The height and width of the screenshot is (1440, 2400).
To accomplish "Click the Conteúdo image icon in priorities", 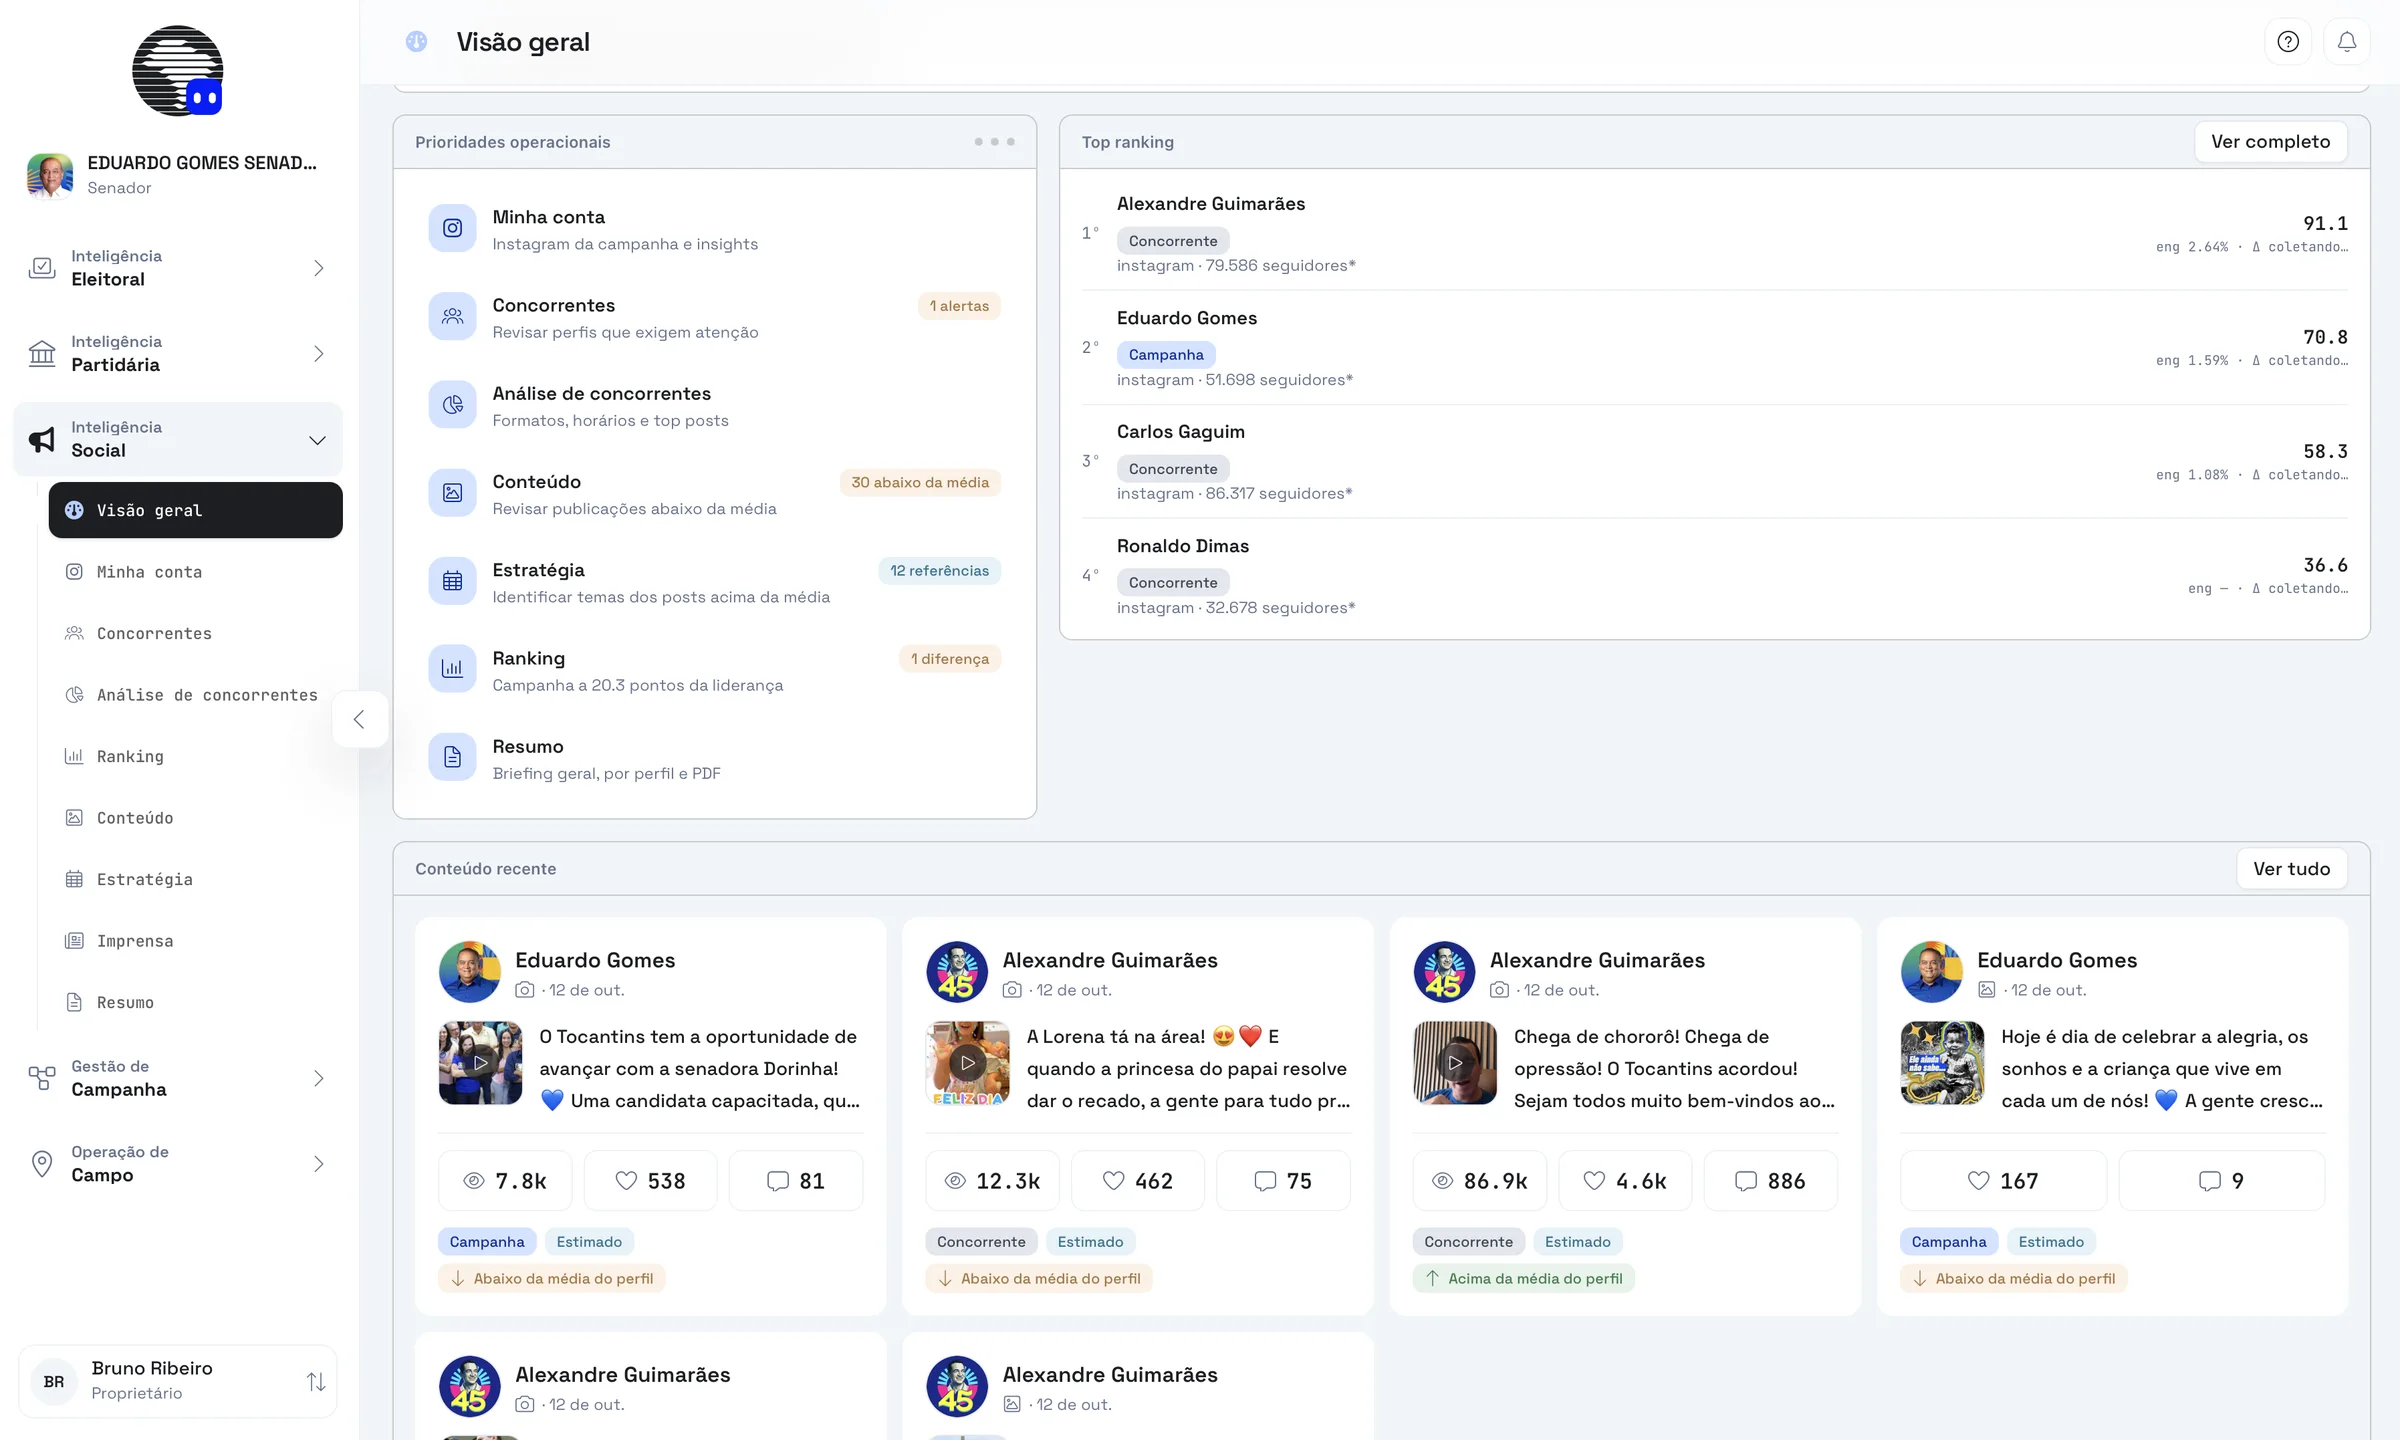I will (452, 493).
